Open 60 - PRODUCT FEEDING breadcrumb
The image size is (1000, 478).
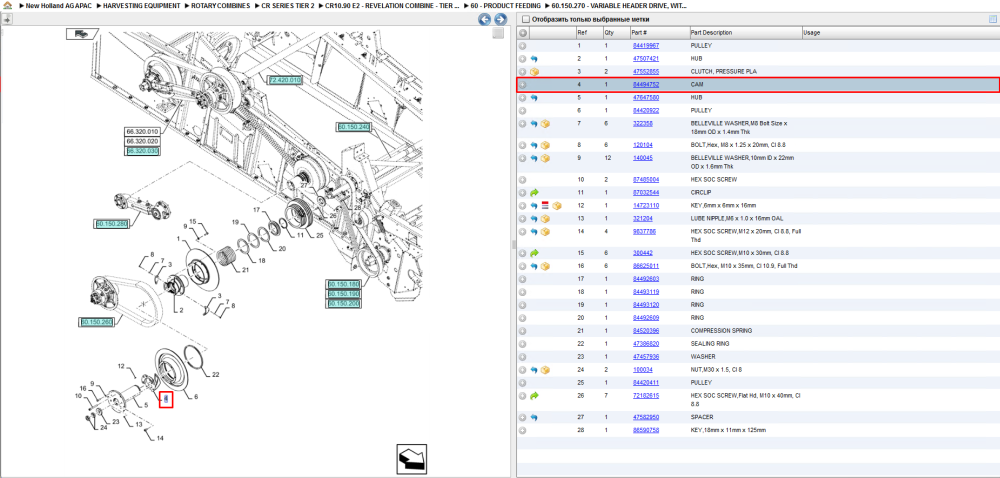click(506, 5)
